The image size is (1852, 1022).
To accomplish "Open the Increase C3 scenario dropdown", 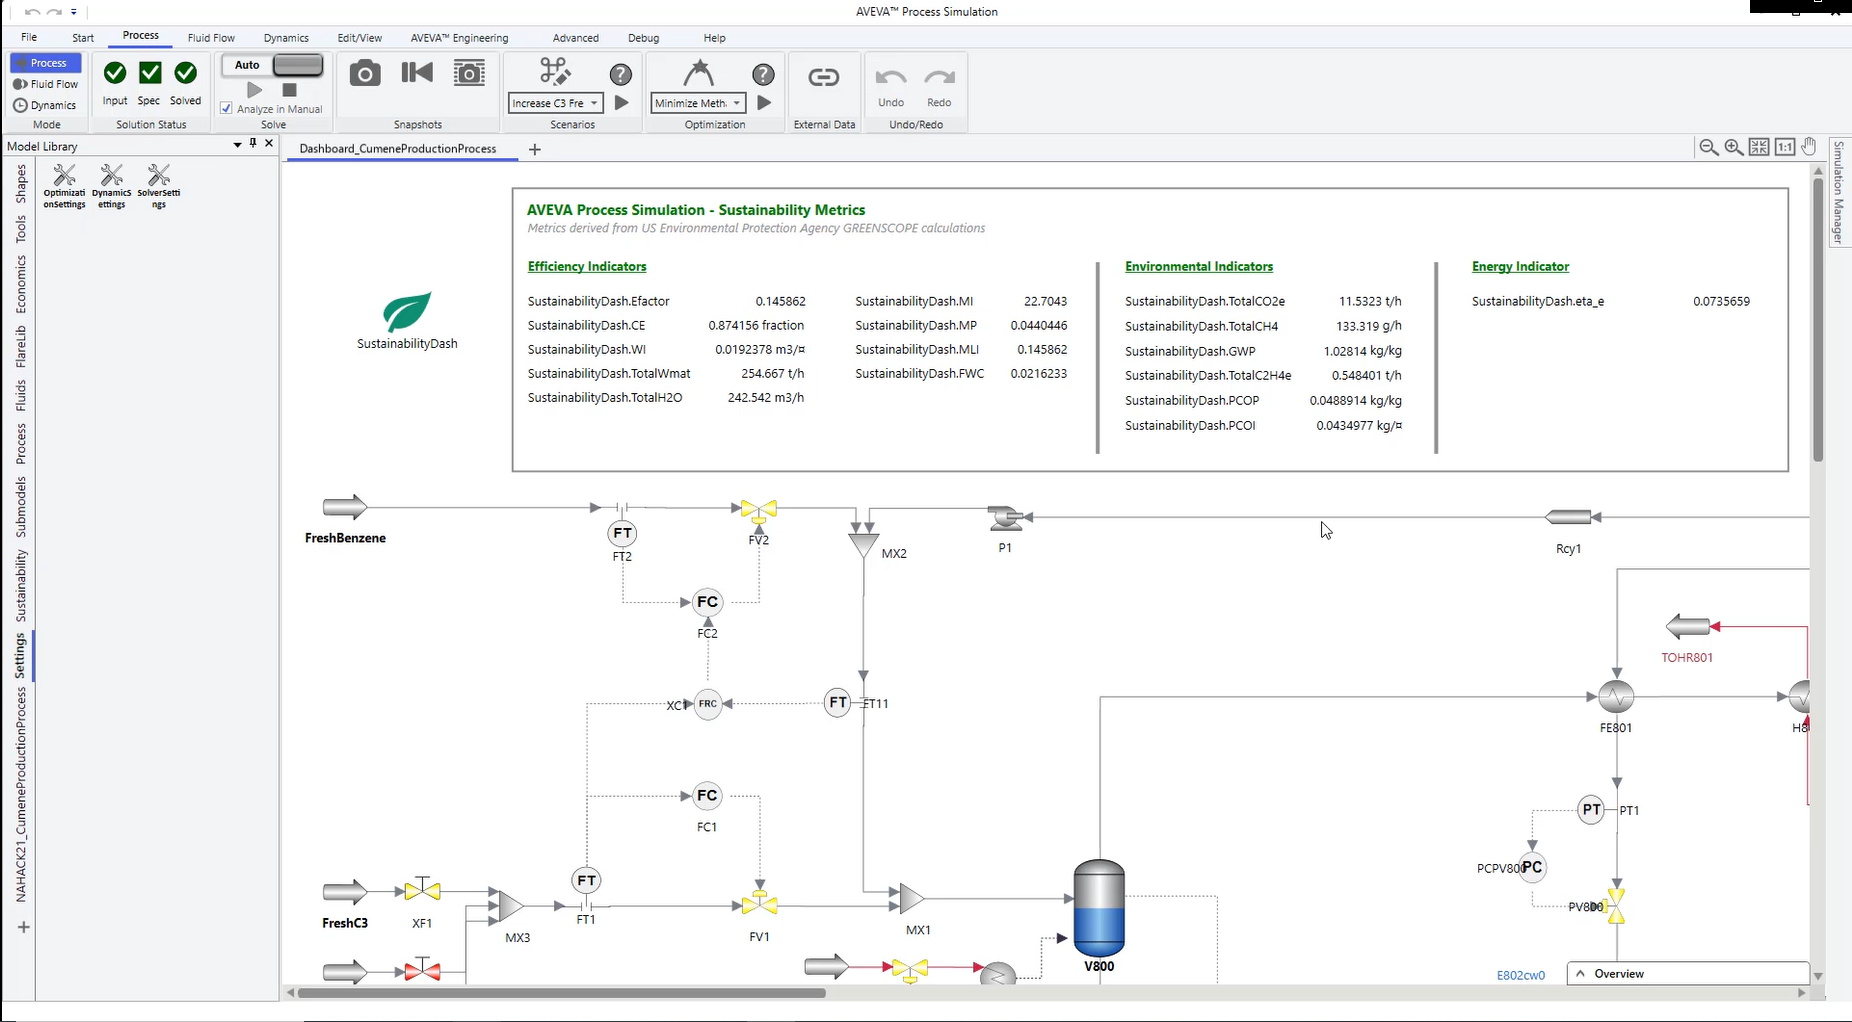I will point(594,103).
